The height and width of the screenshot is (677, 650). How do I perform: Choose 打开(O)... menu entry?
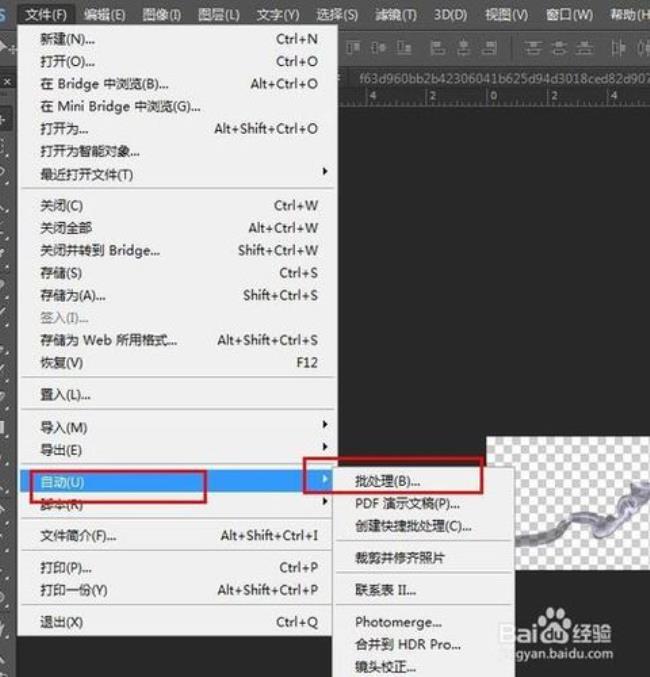[x=178, y=62]
